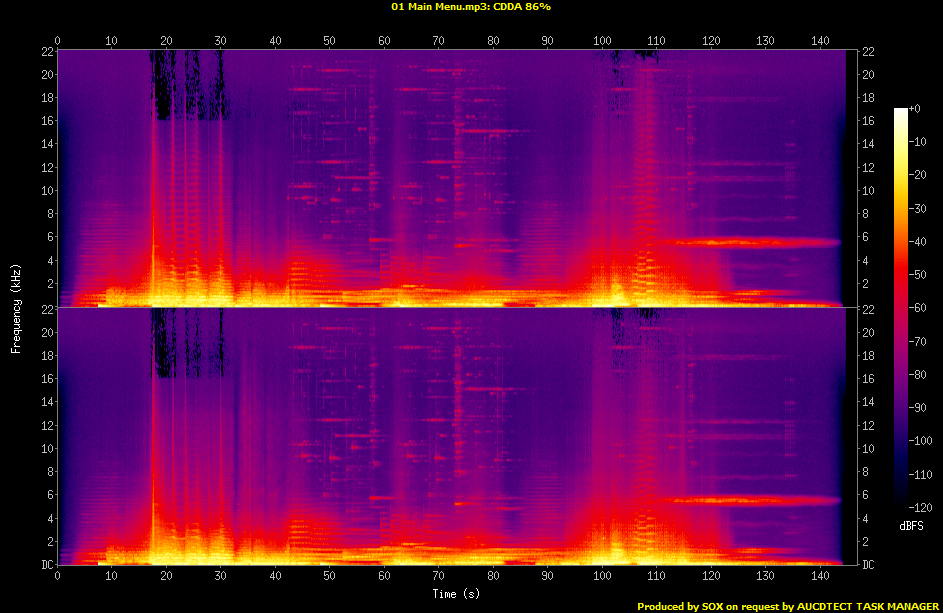The image size is (943, 613).
Task: Click the 01 Main Menu.mp3 title
Action: coord(431,8)
